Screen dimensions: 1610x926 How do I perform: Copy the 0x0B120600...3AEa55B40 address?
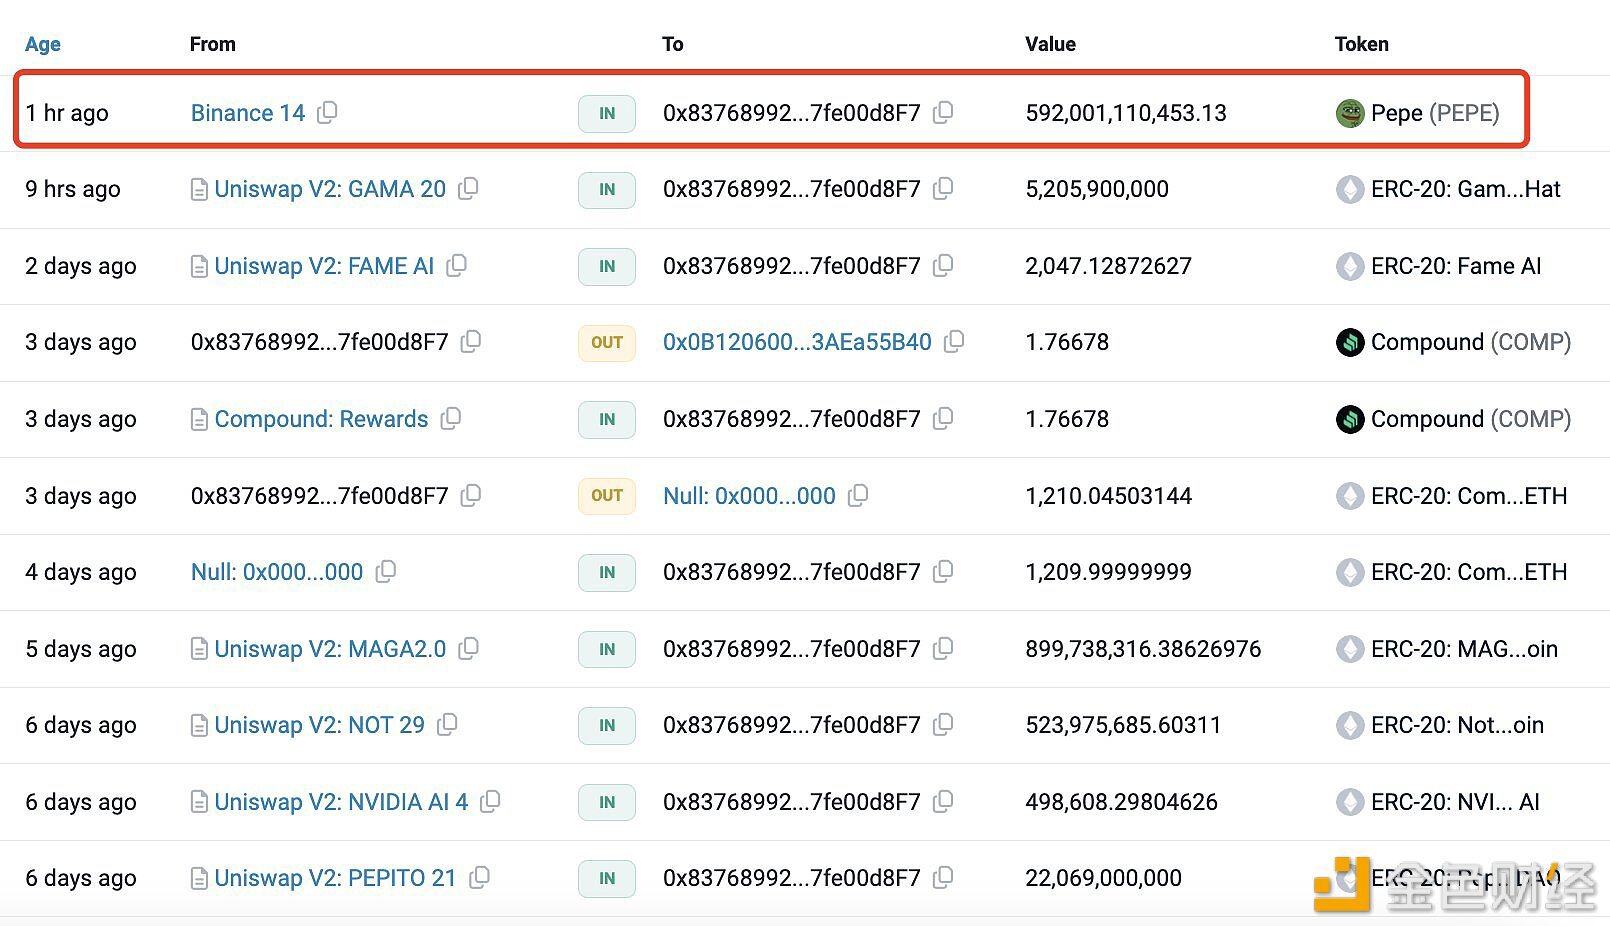(x=954, y=341)
